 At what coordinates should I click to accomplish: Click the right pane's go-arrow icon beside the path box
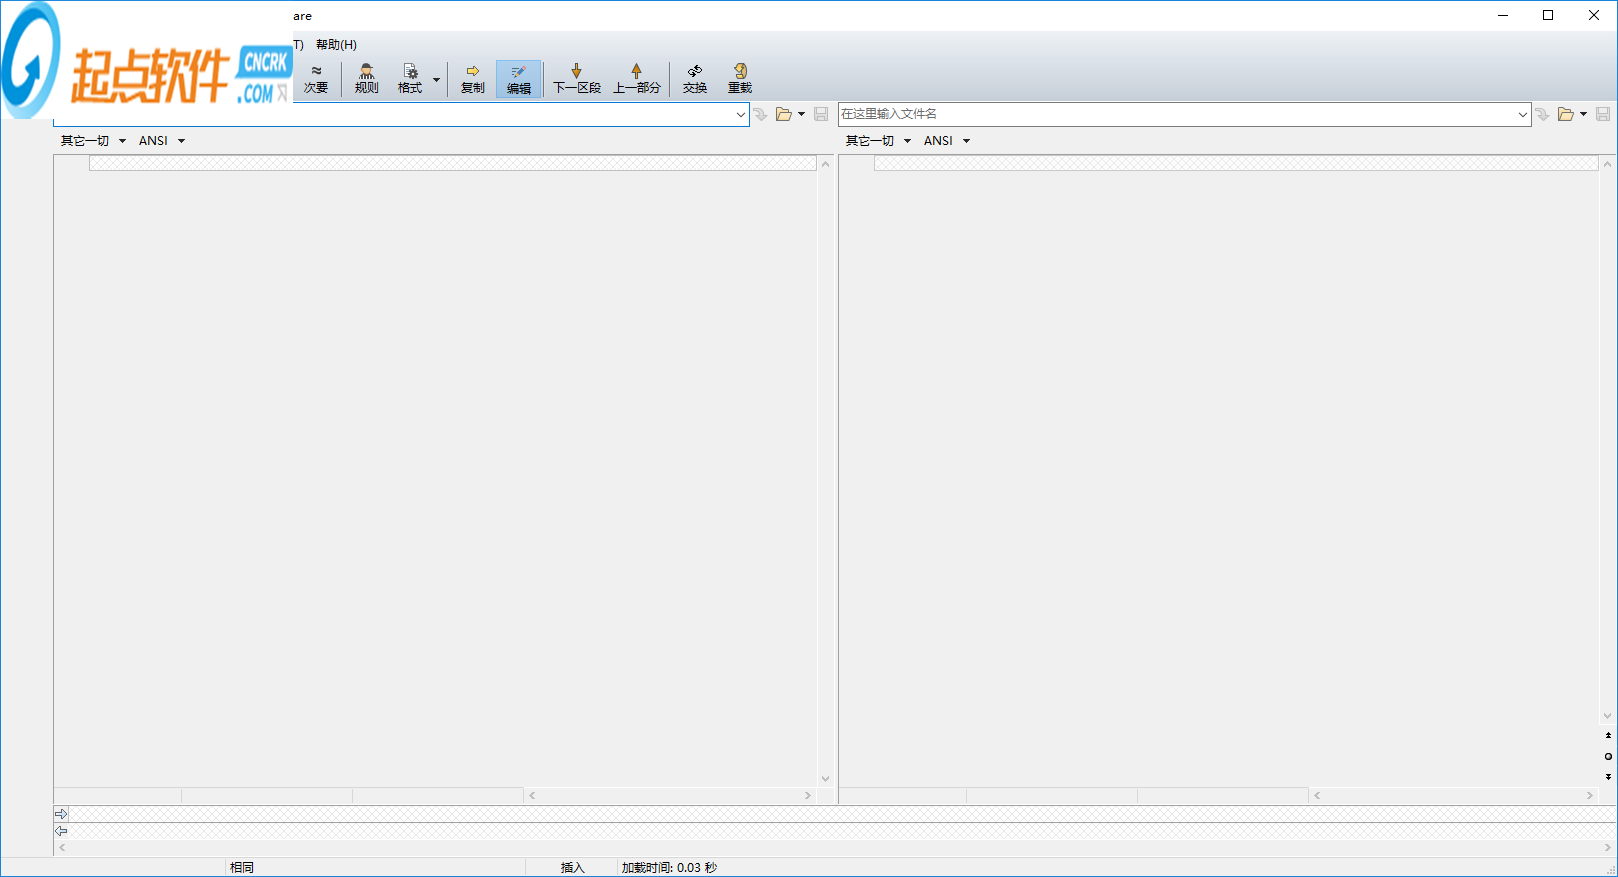1543,114
